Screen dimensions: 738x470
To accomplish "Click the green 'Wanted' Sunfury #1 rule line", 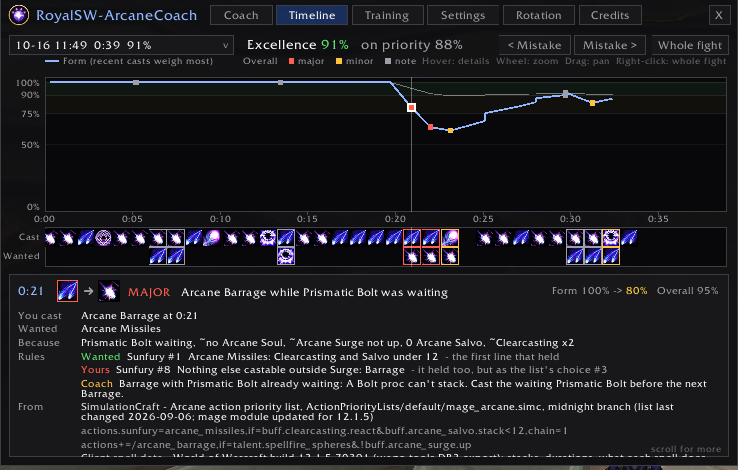I will 320,357.
